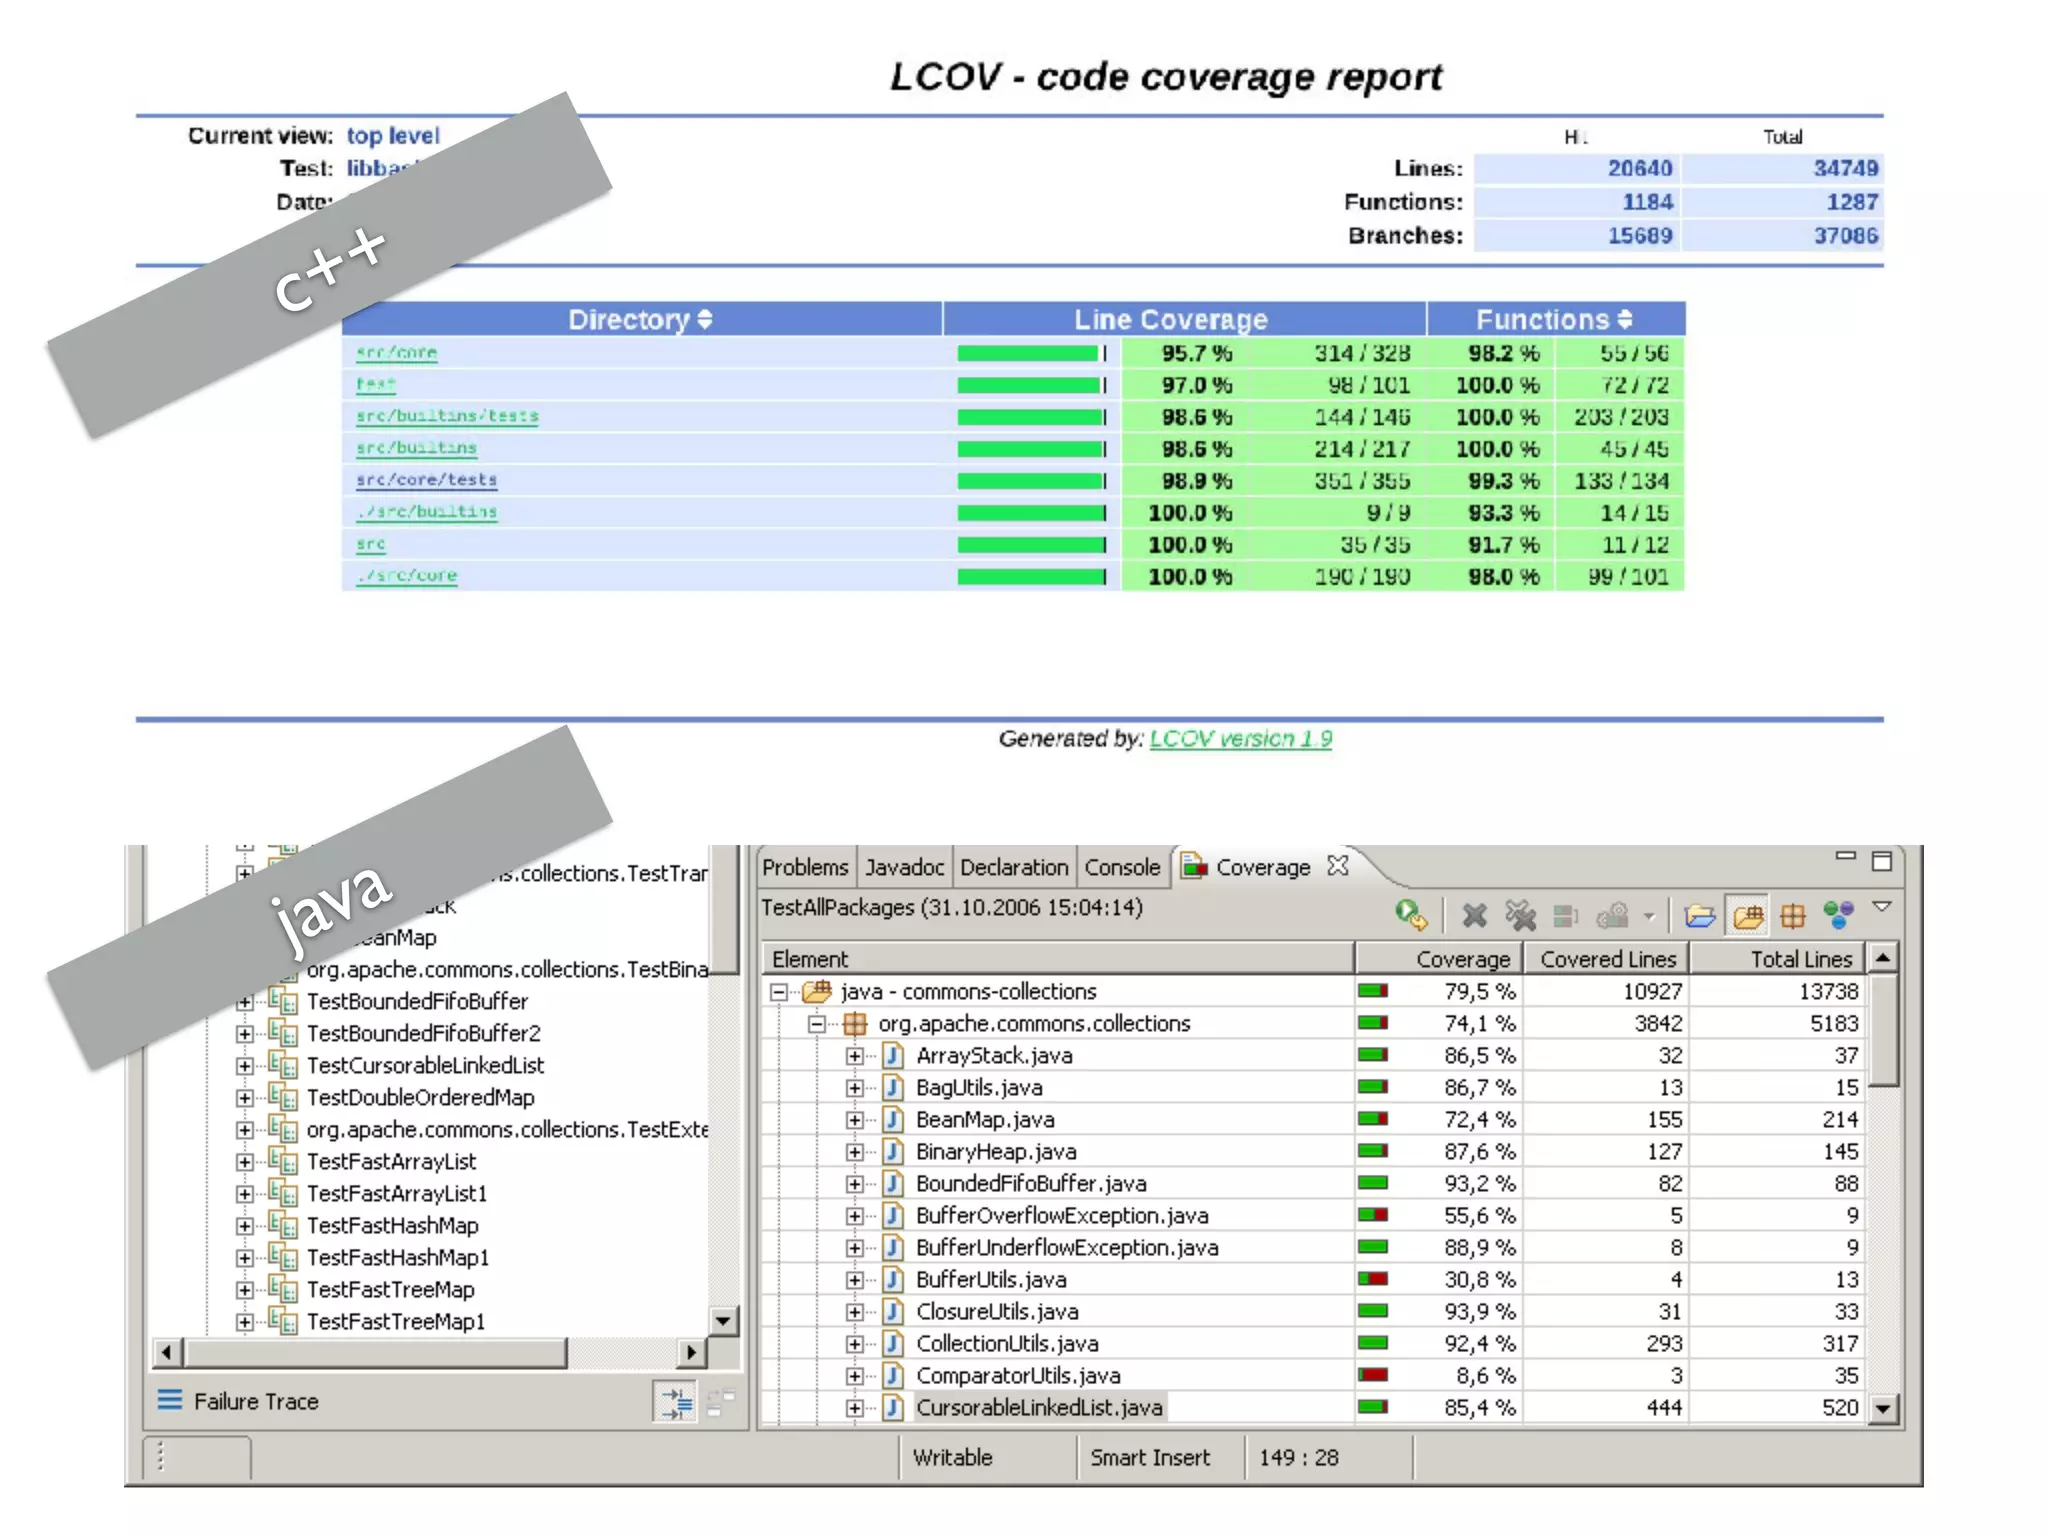Toggle the Types grouping colored-balls icon
This screenshot has width=2048, height=1536.
coord(1838,915)
